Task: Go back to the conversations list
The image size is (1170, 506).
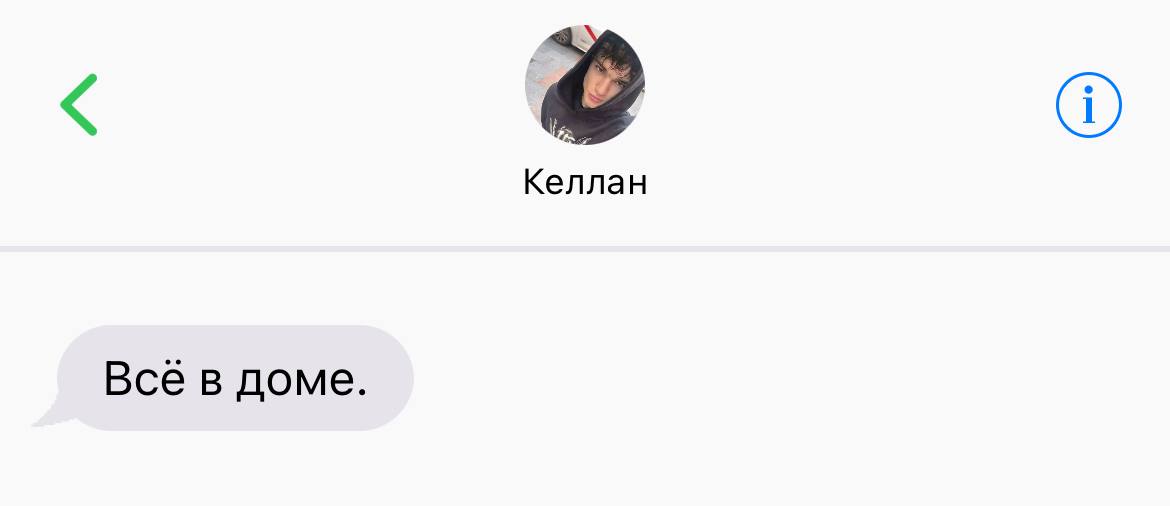Action: tap(79, 104)
